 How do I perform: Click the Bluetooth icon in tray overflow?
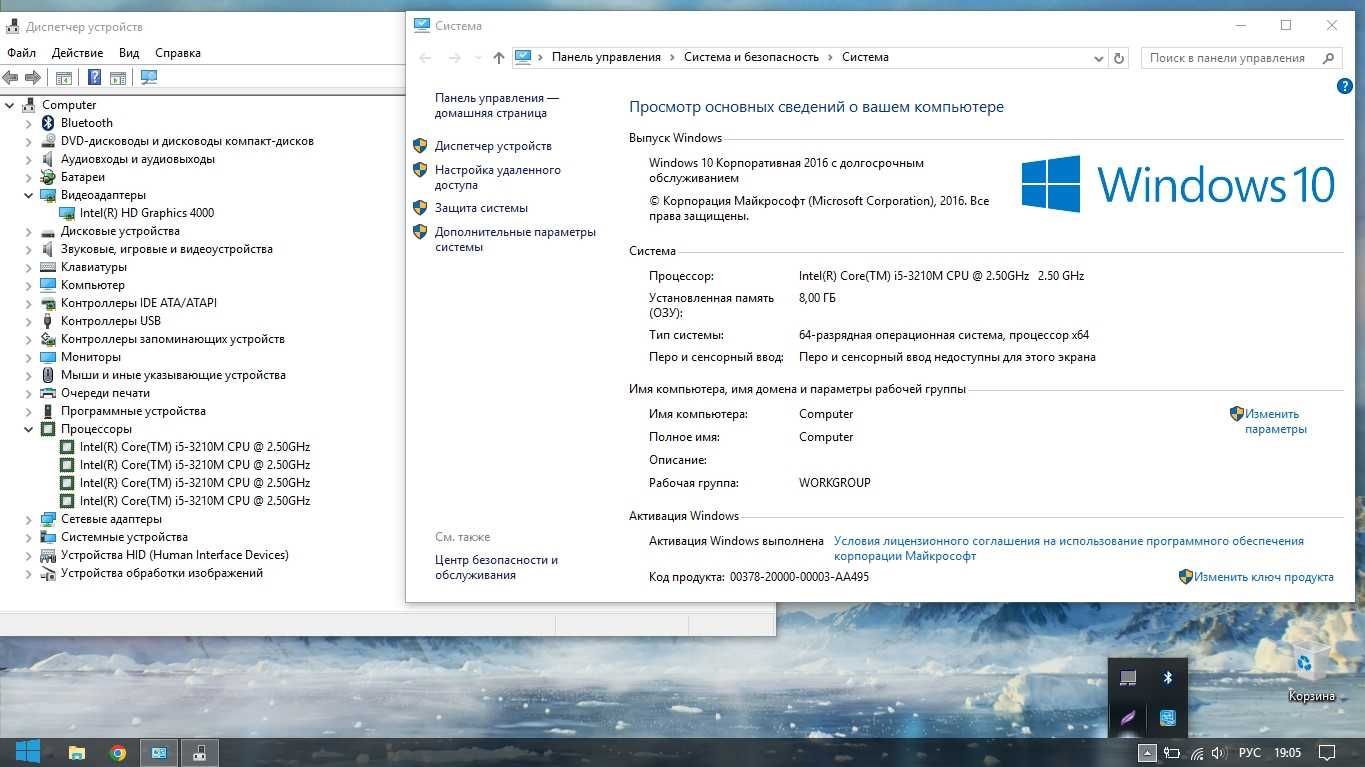click(1167, 677)
